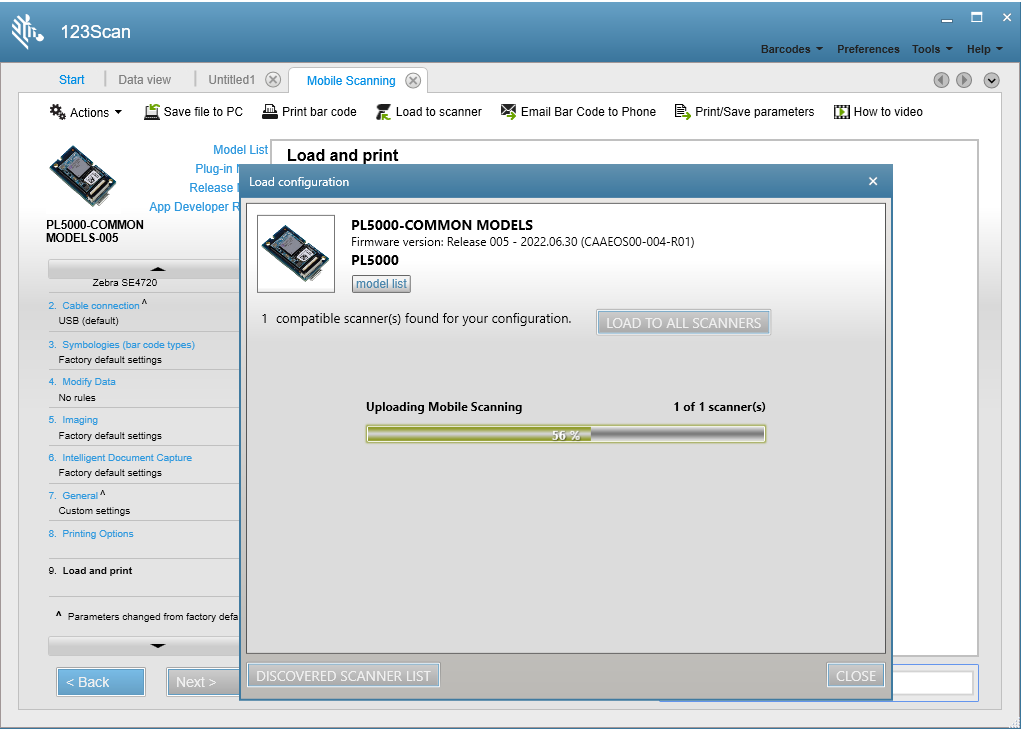Click the scanner image in left sidebar
The width and height of the screenshot is (1021, 729).
point(83,176)
